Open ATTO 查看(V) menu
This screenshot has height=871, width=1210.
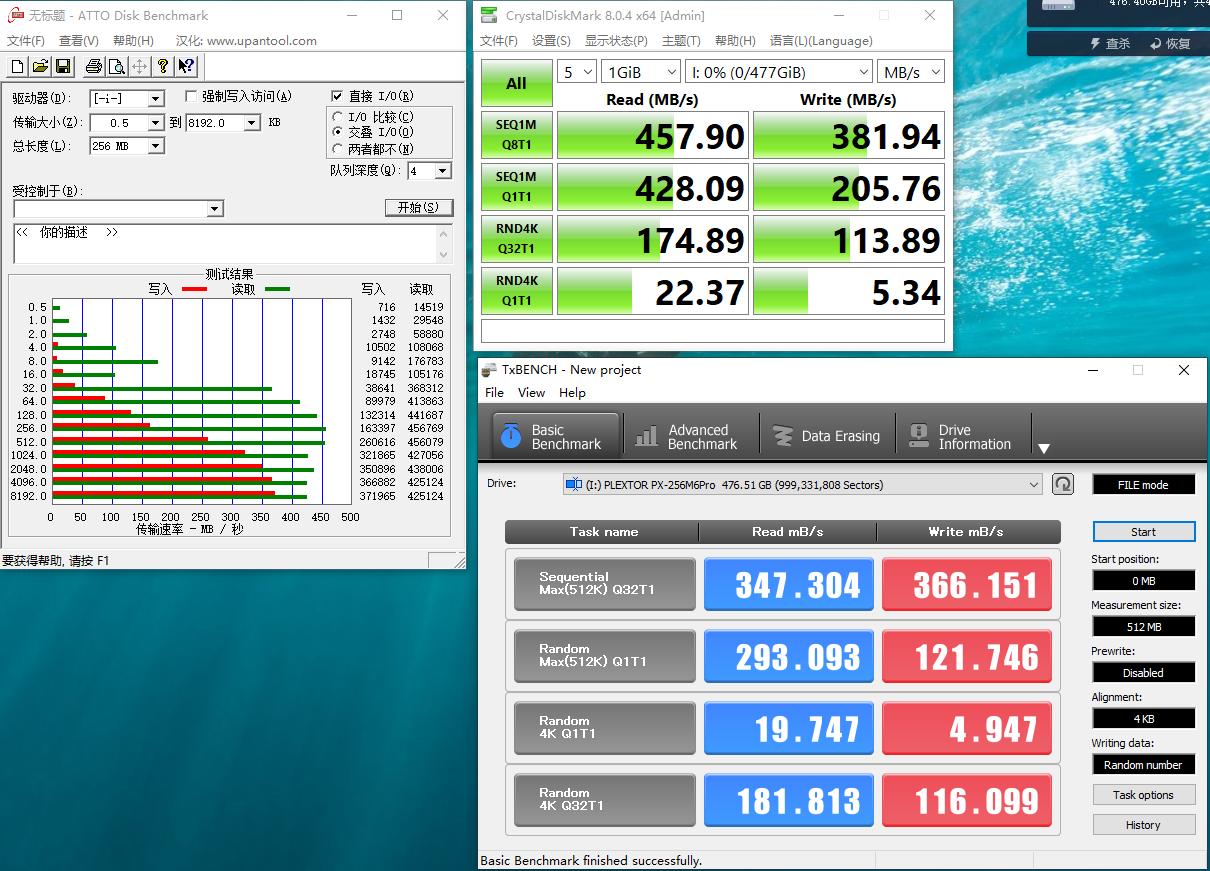point(79,41)
